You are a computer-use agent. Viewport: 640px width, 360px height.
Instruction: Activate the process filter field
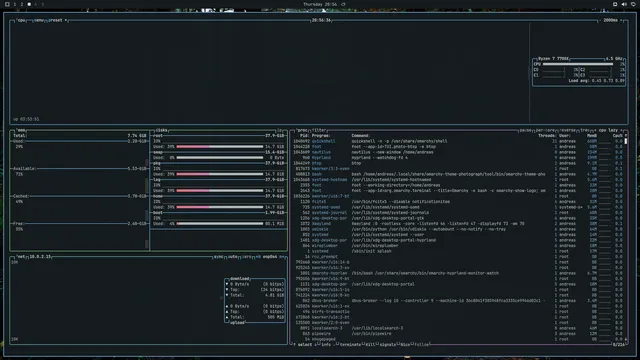point(319,130)
